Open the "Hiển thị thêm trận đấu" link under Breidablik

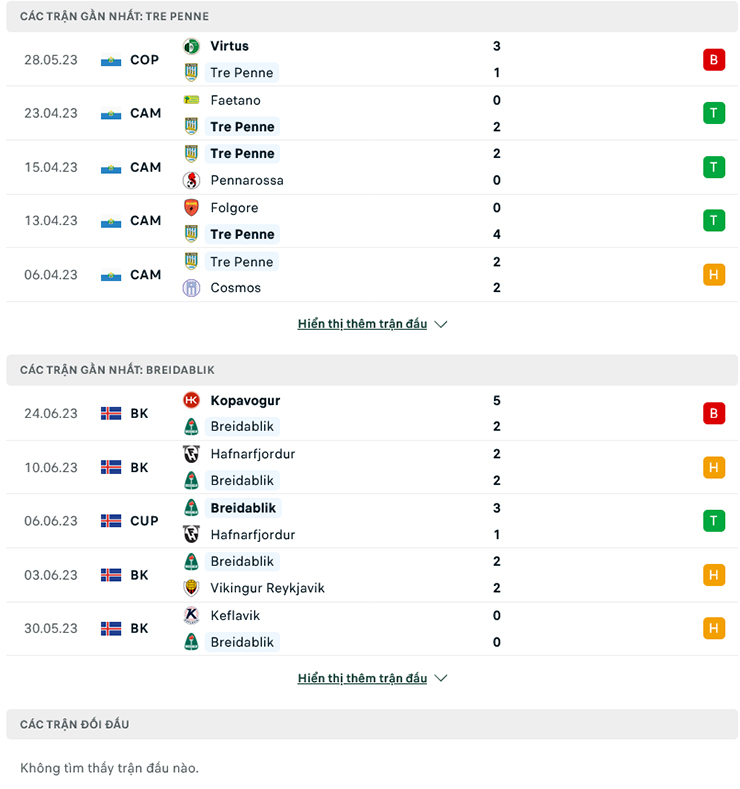point(362,678)
